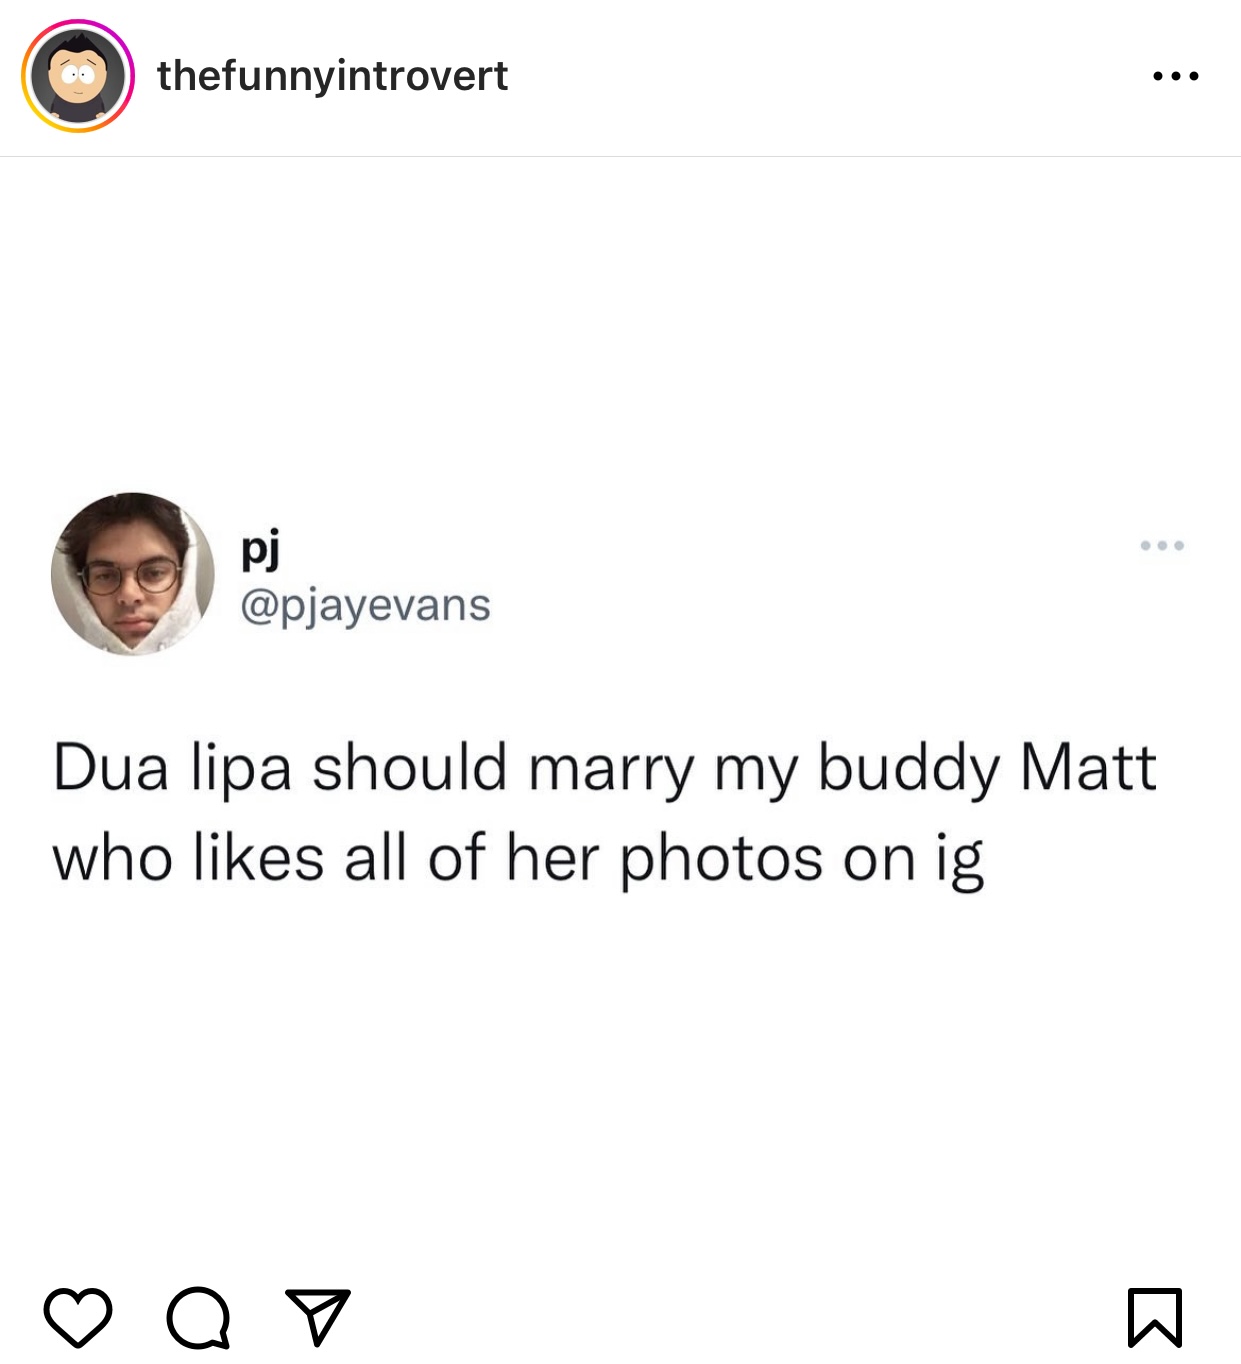Select the bold display name pj
Viewport: 1241px width, 1364px height.
(260, 548)
